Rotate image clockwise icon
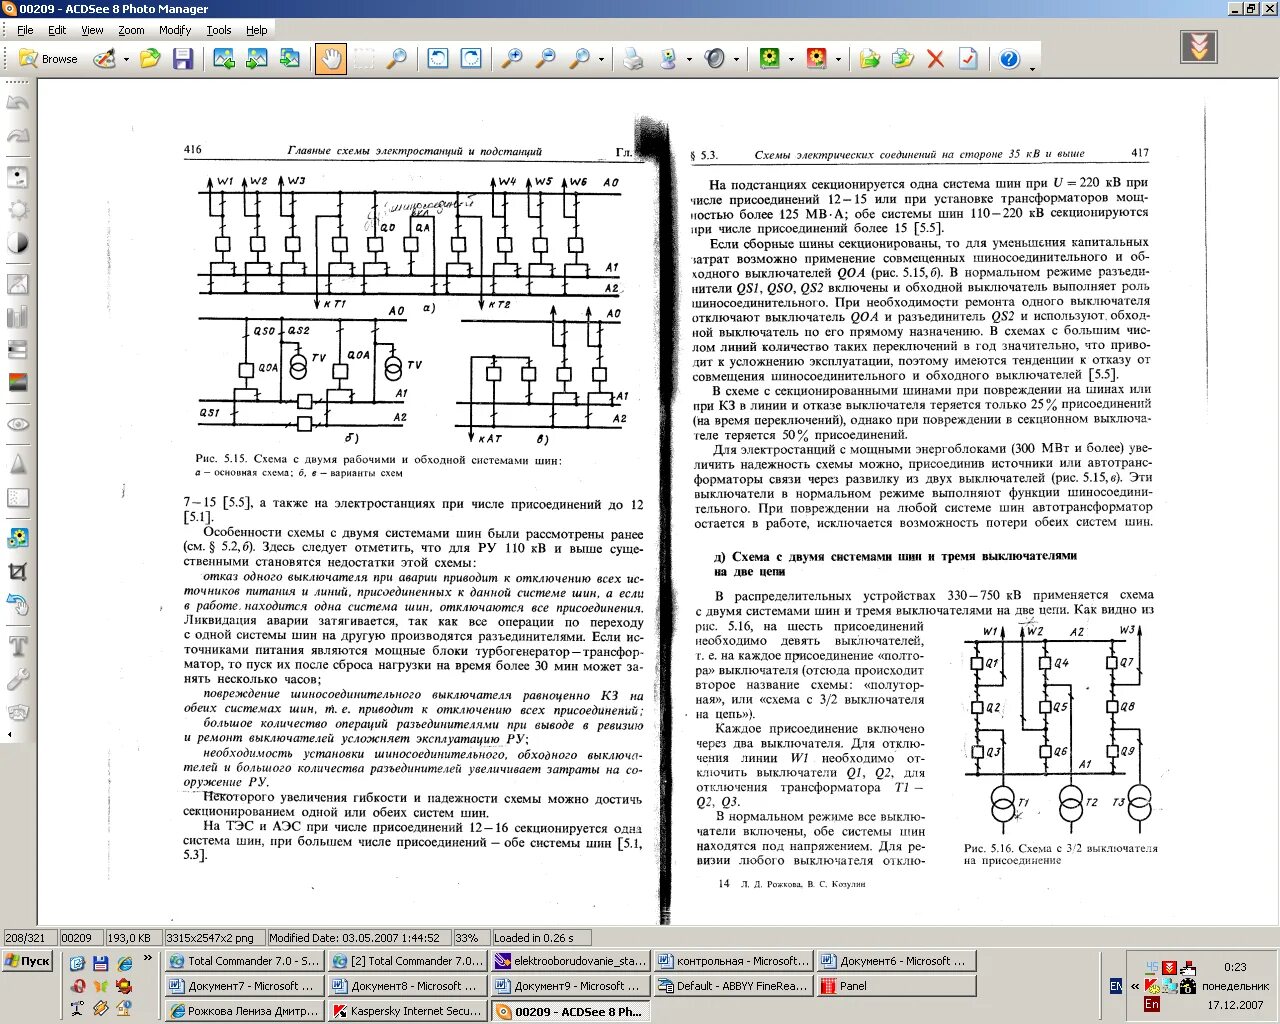The width and height of the screenshot is (1280, 1024). pyautogui.click(x=470, y=59)
